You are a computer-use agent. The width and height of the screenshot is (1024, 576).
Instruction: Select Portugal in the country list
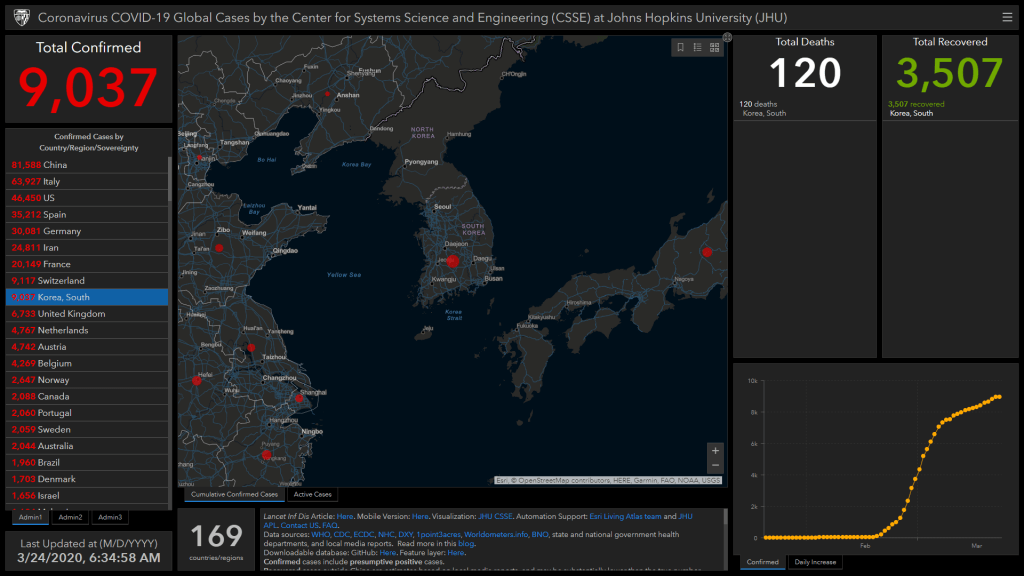pos(87,413)
